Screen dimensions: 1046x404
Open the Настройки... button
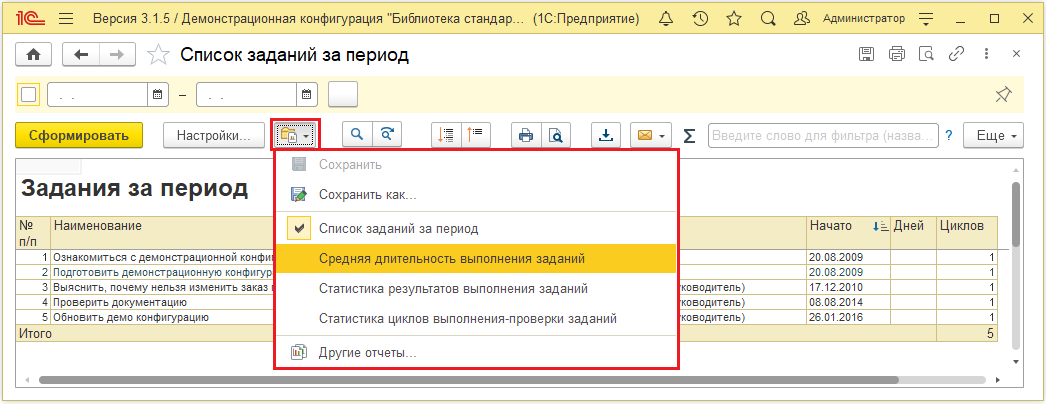pyautogui.click(x=213, y=135)
